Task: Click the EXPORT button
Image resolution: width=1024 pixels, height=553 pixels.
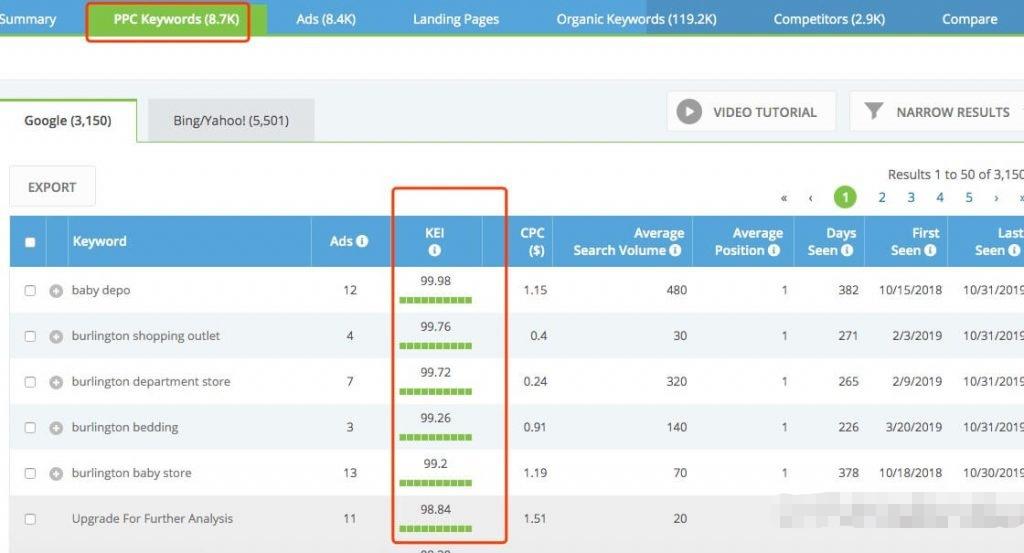Action: click(x=52, y=187)
